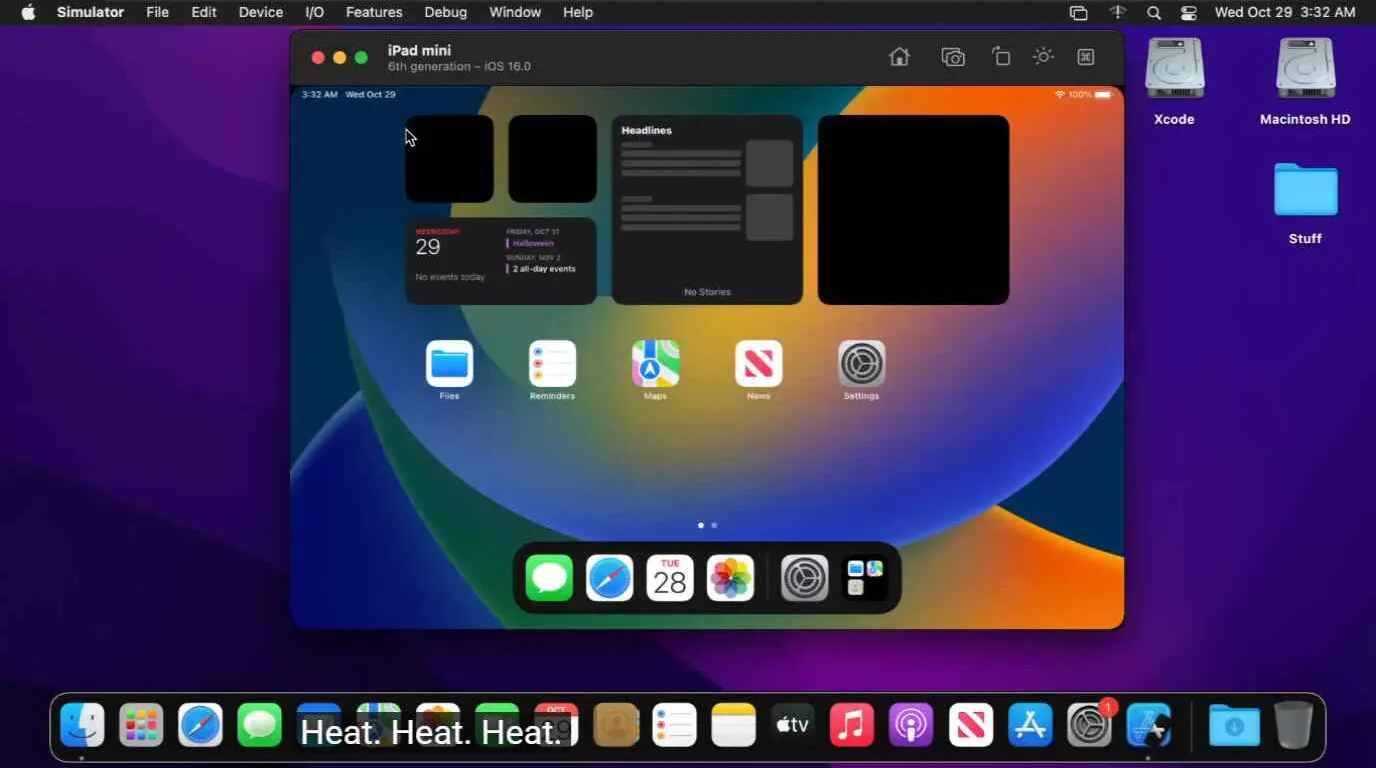Select Macintosh HD on the desktop
Screen dimensions: 1376x768
pos(1305,70)
